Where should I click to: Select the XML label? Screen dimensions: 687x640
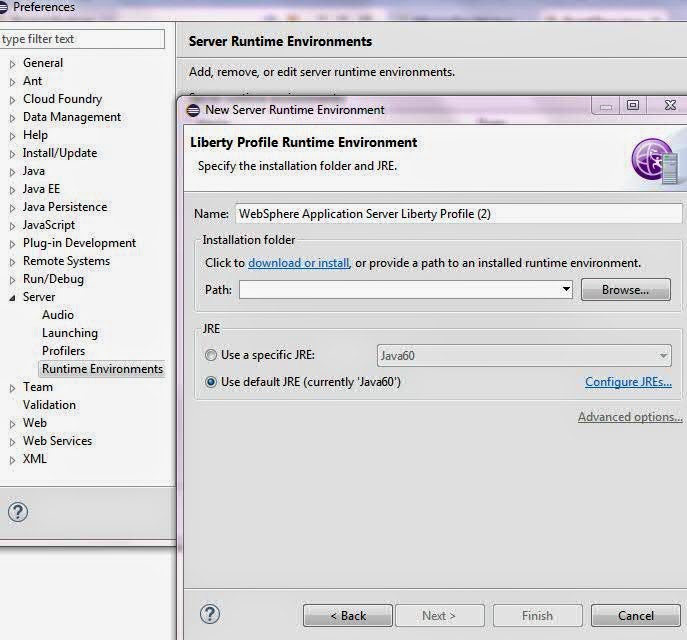pos(35,459)
